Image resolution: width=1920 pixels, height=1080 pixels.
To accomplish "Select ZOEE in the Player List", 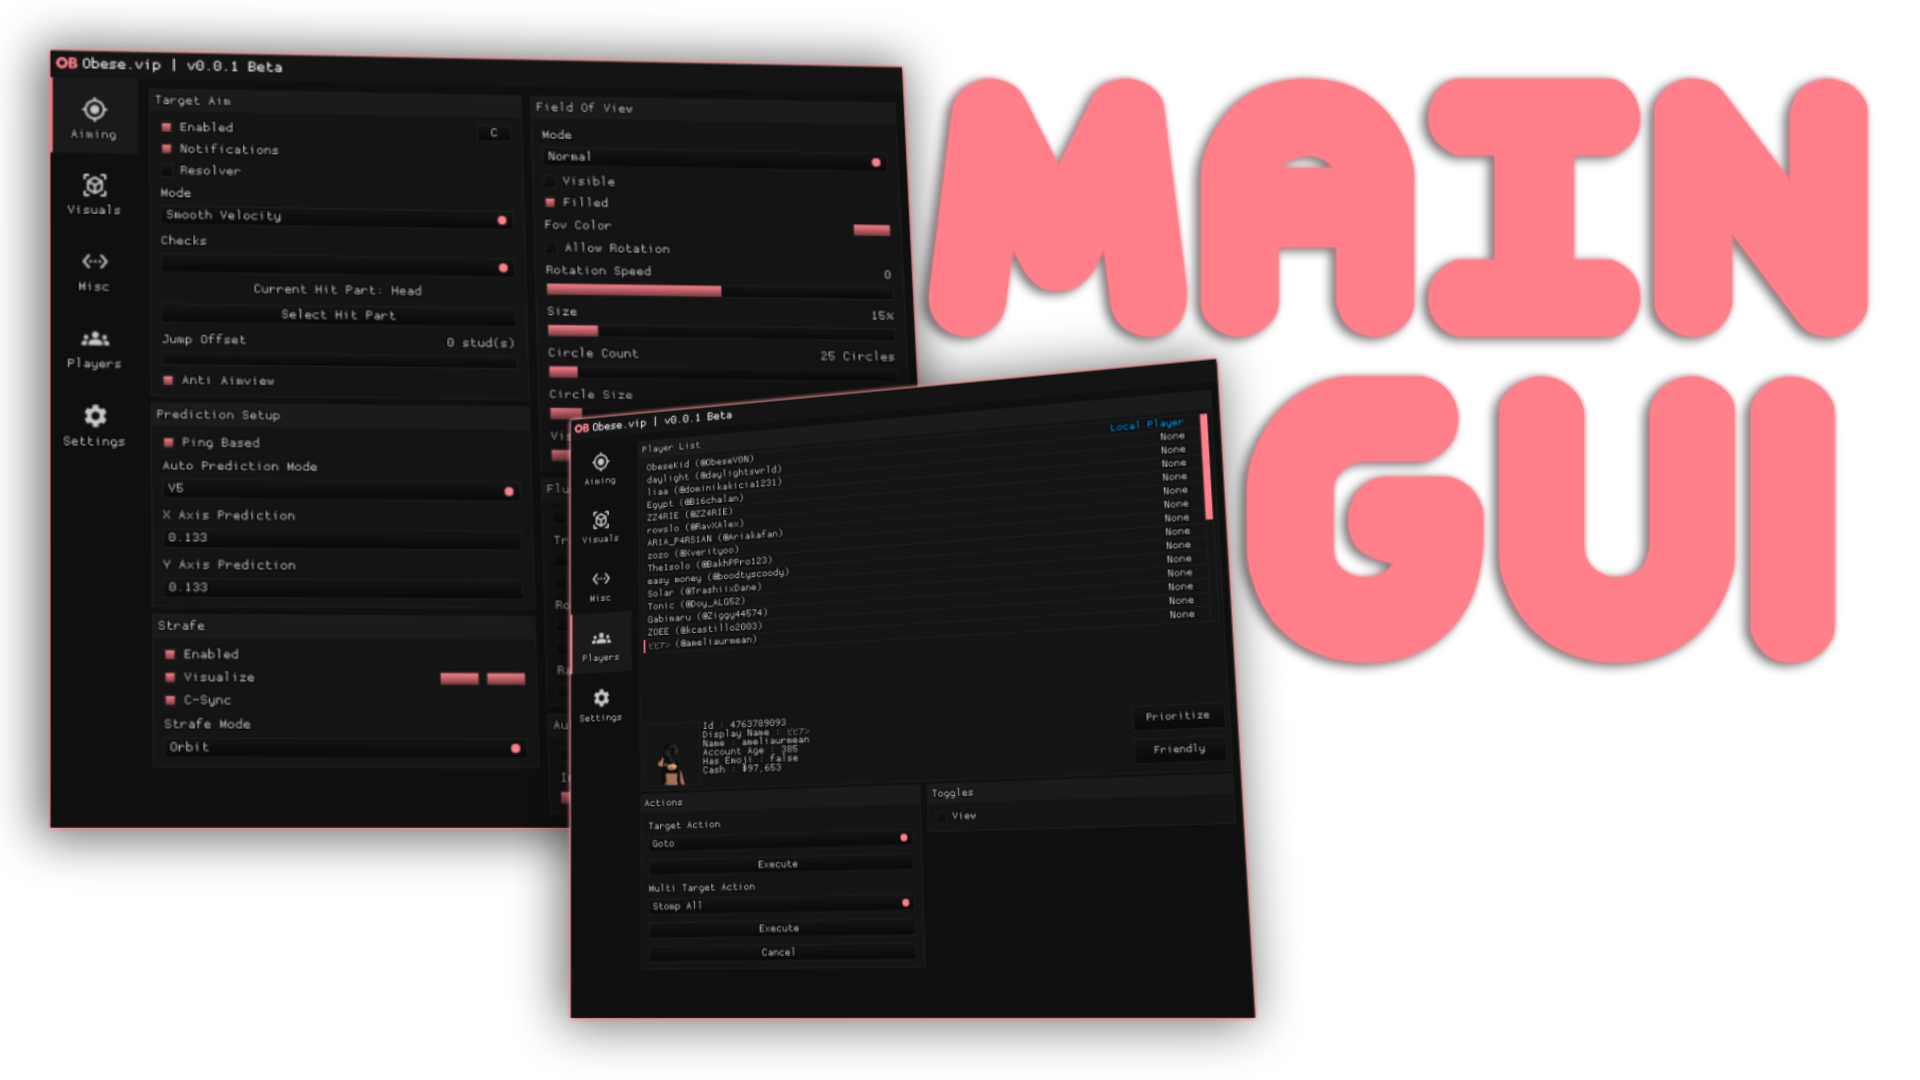I will [704, 629].
